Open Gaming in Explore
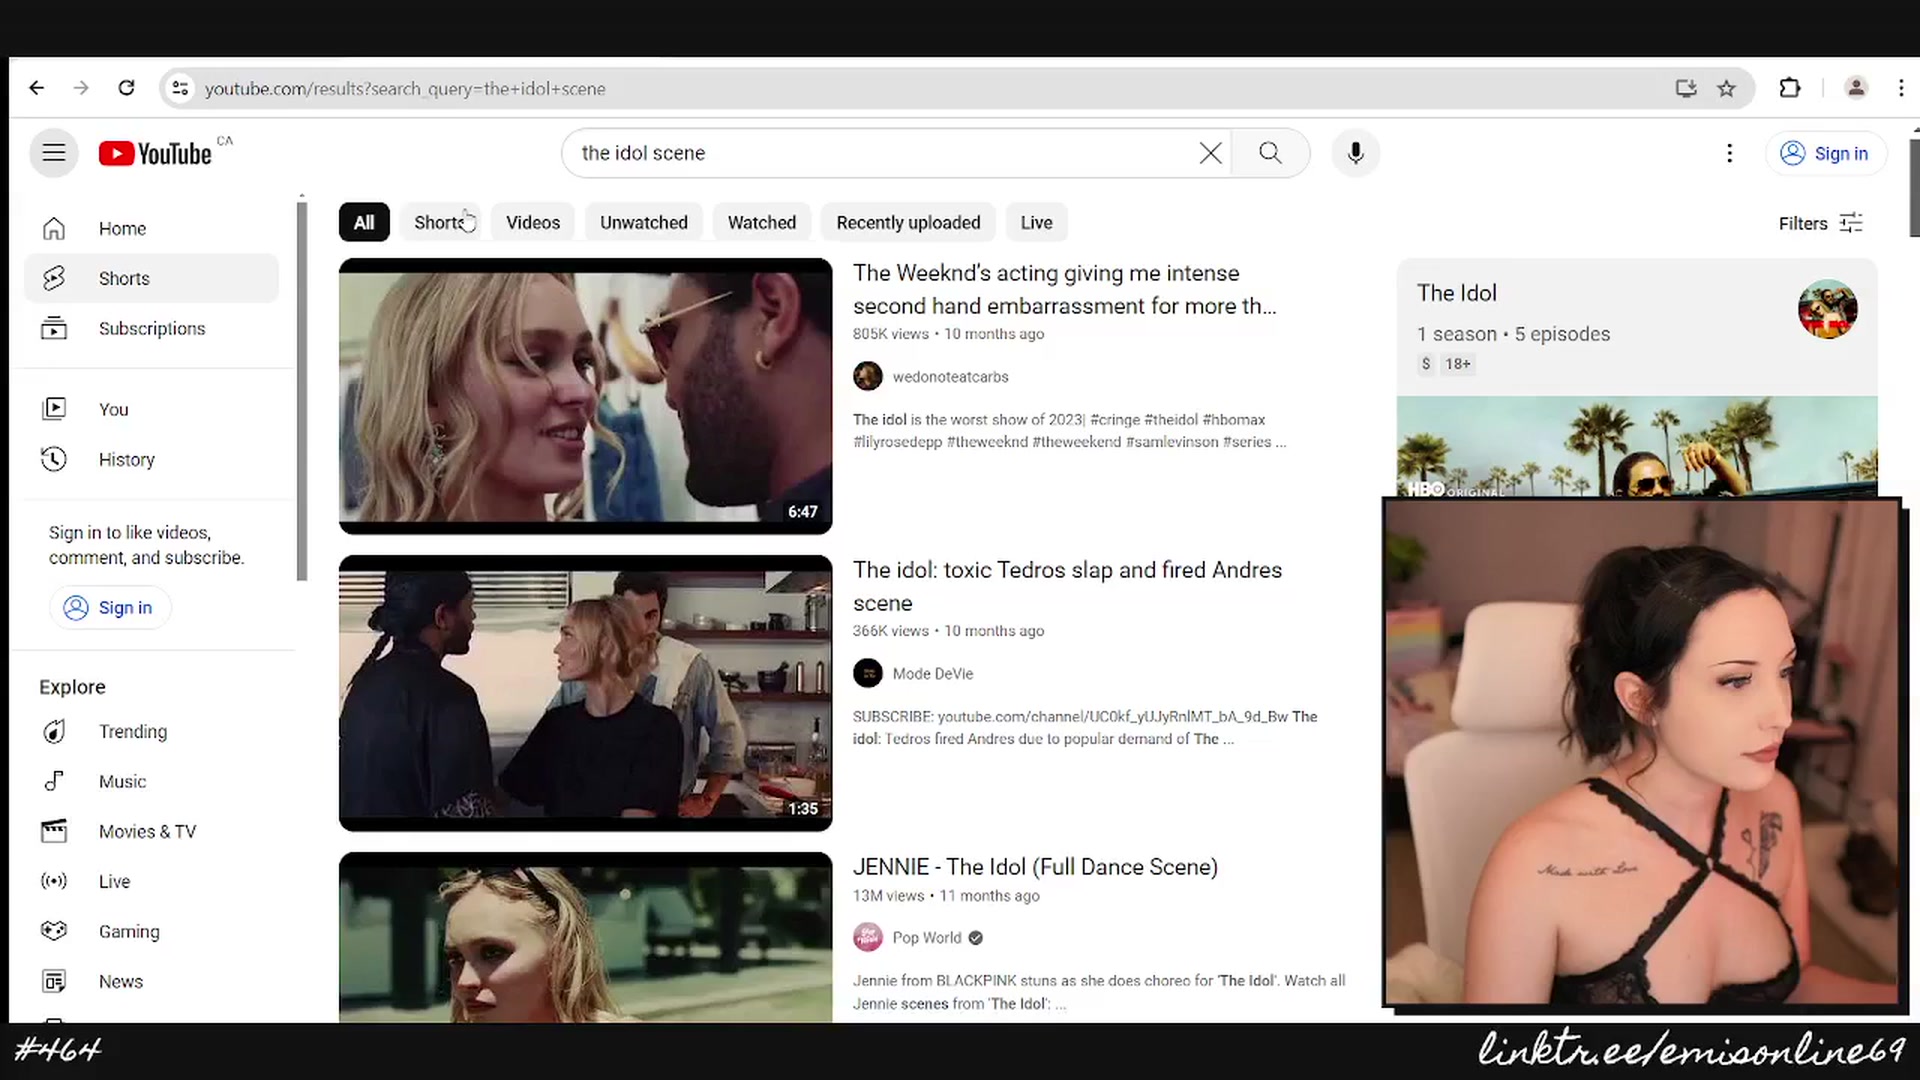 151,932
